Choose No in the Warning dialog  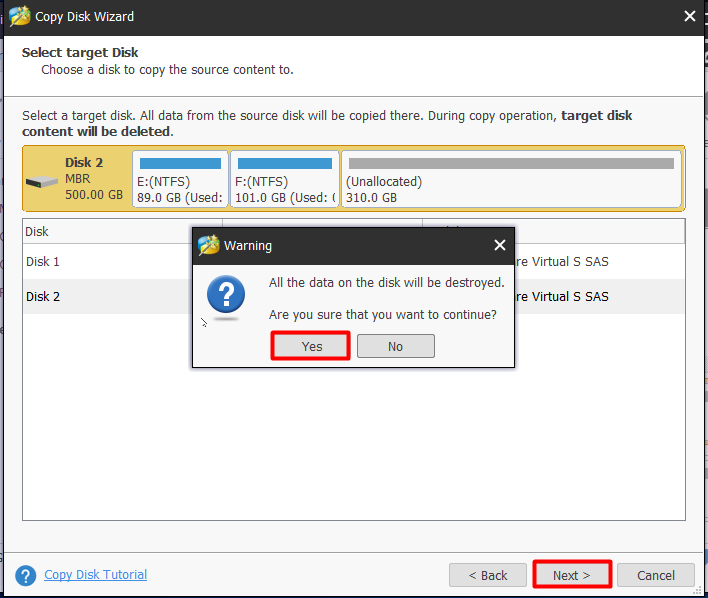(396, 346)
